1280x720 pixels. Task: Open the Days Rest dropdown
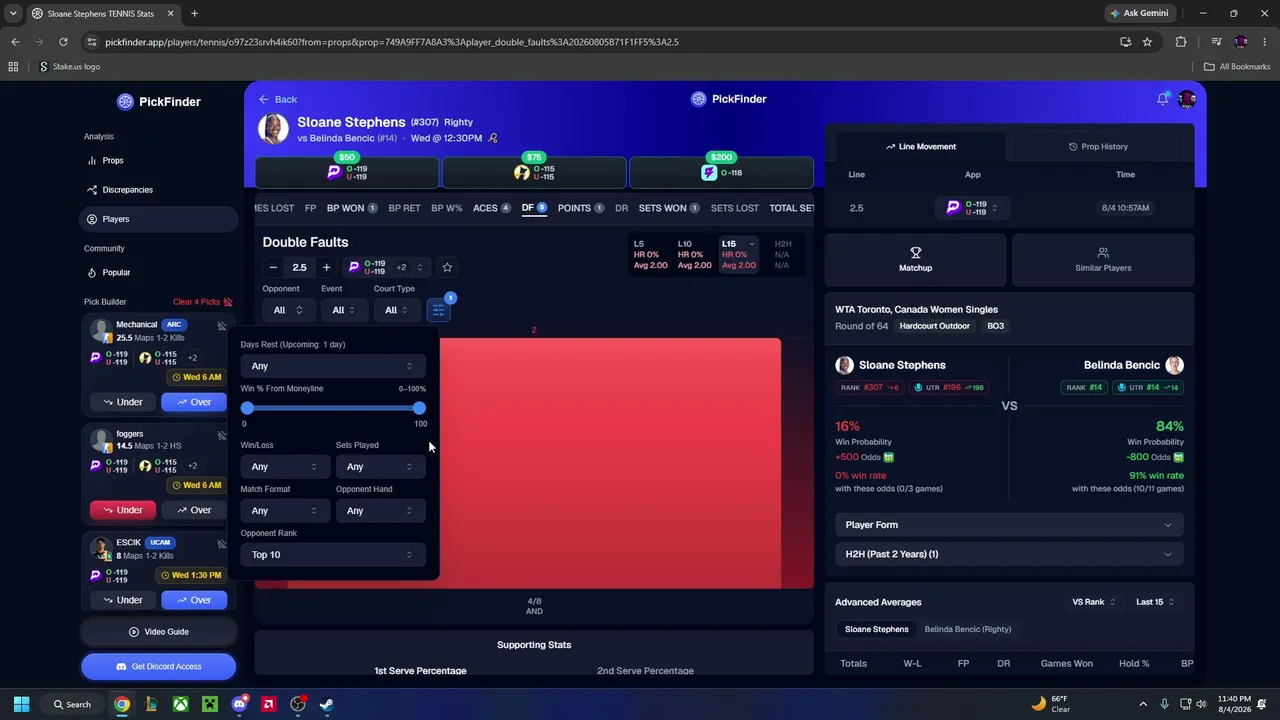click(x=331, y=366)
